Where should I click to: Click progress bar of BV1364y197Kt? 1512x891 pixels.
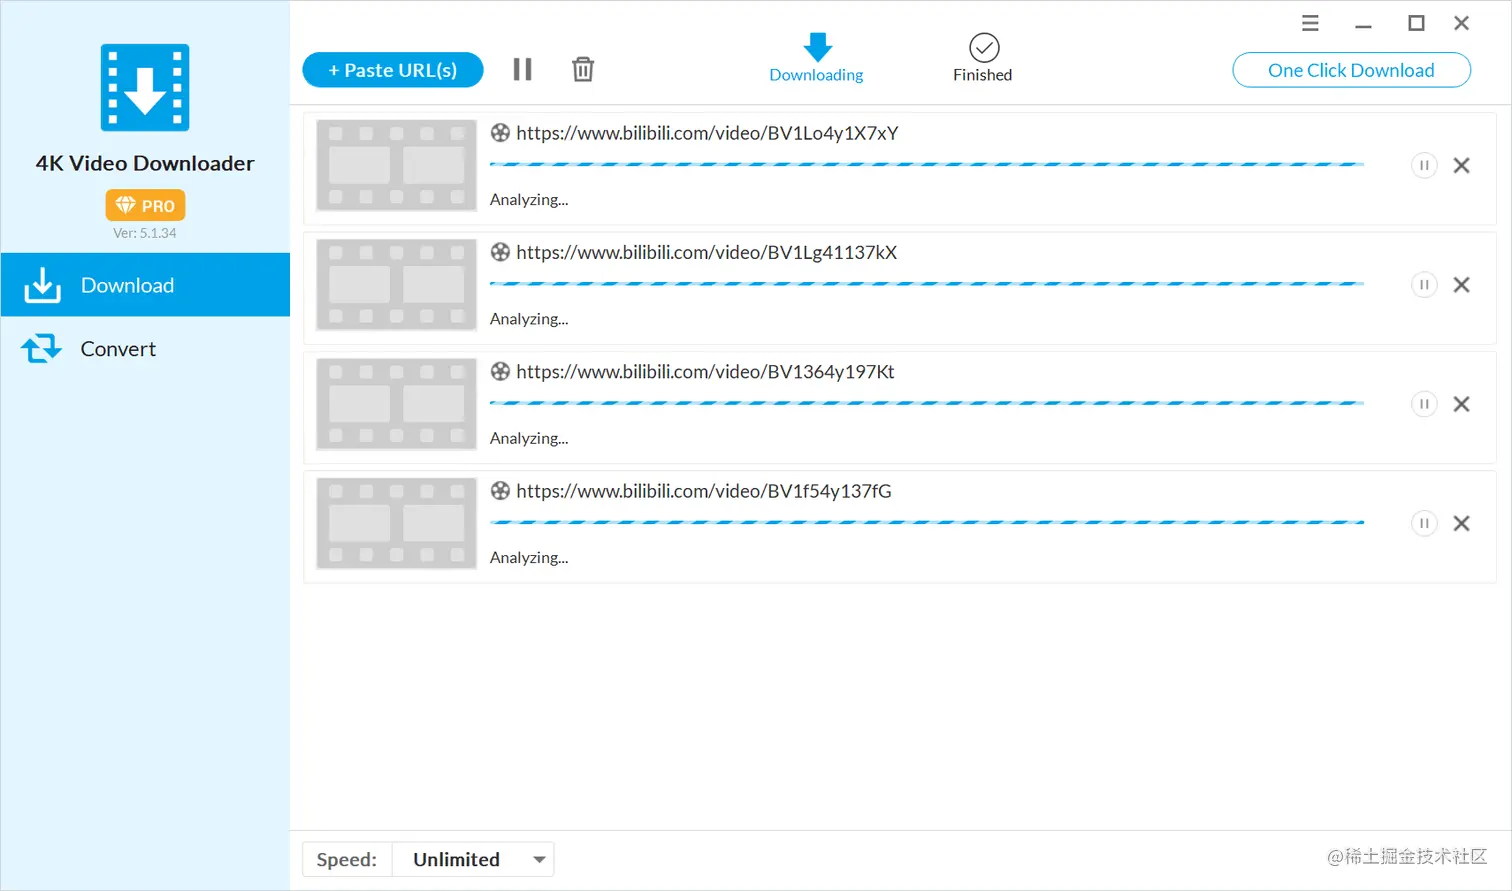click(927, 403)
